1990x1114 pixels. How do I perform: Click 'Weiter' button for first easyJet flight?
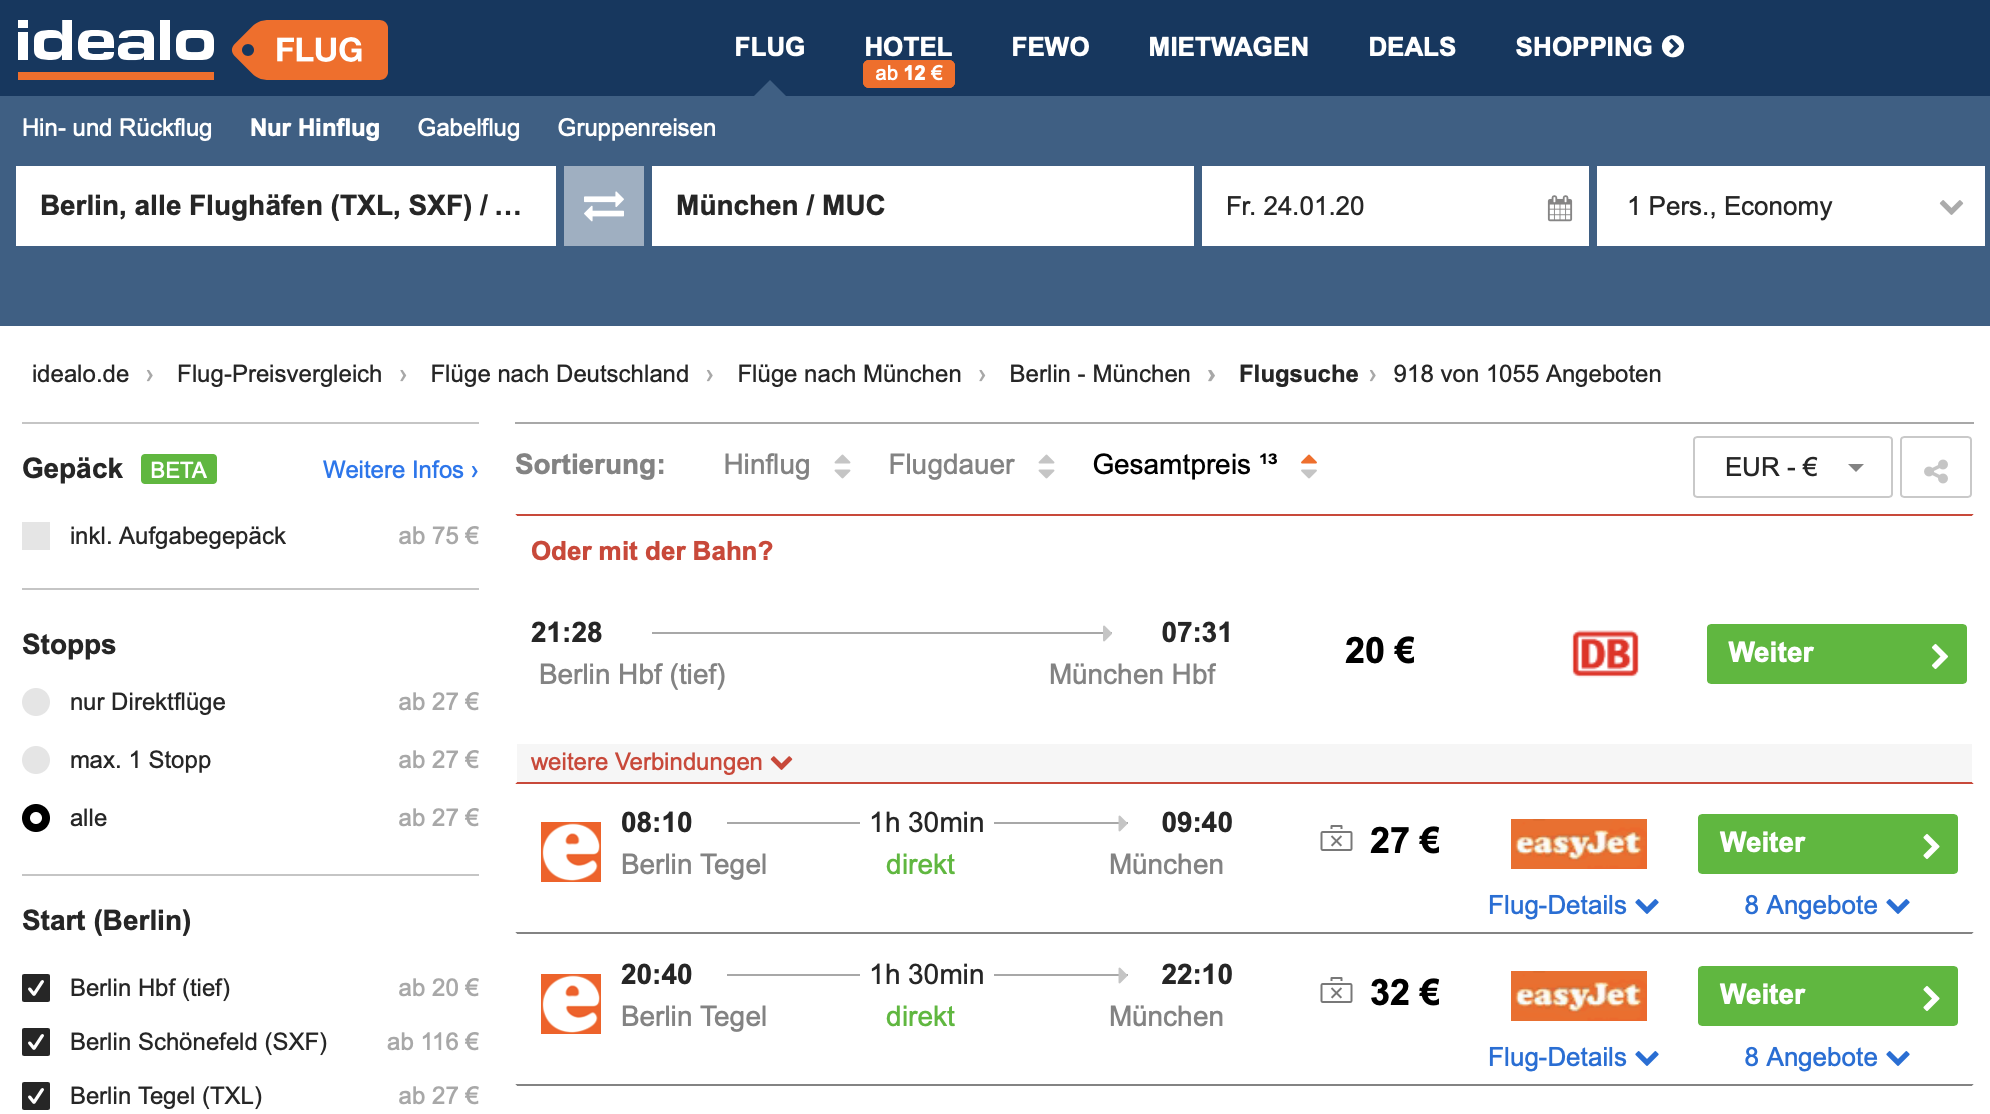click(x=1831, y=841)
